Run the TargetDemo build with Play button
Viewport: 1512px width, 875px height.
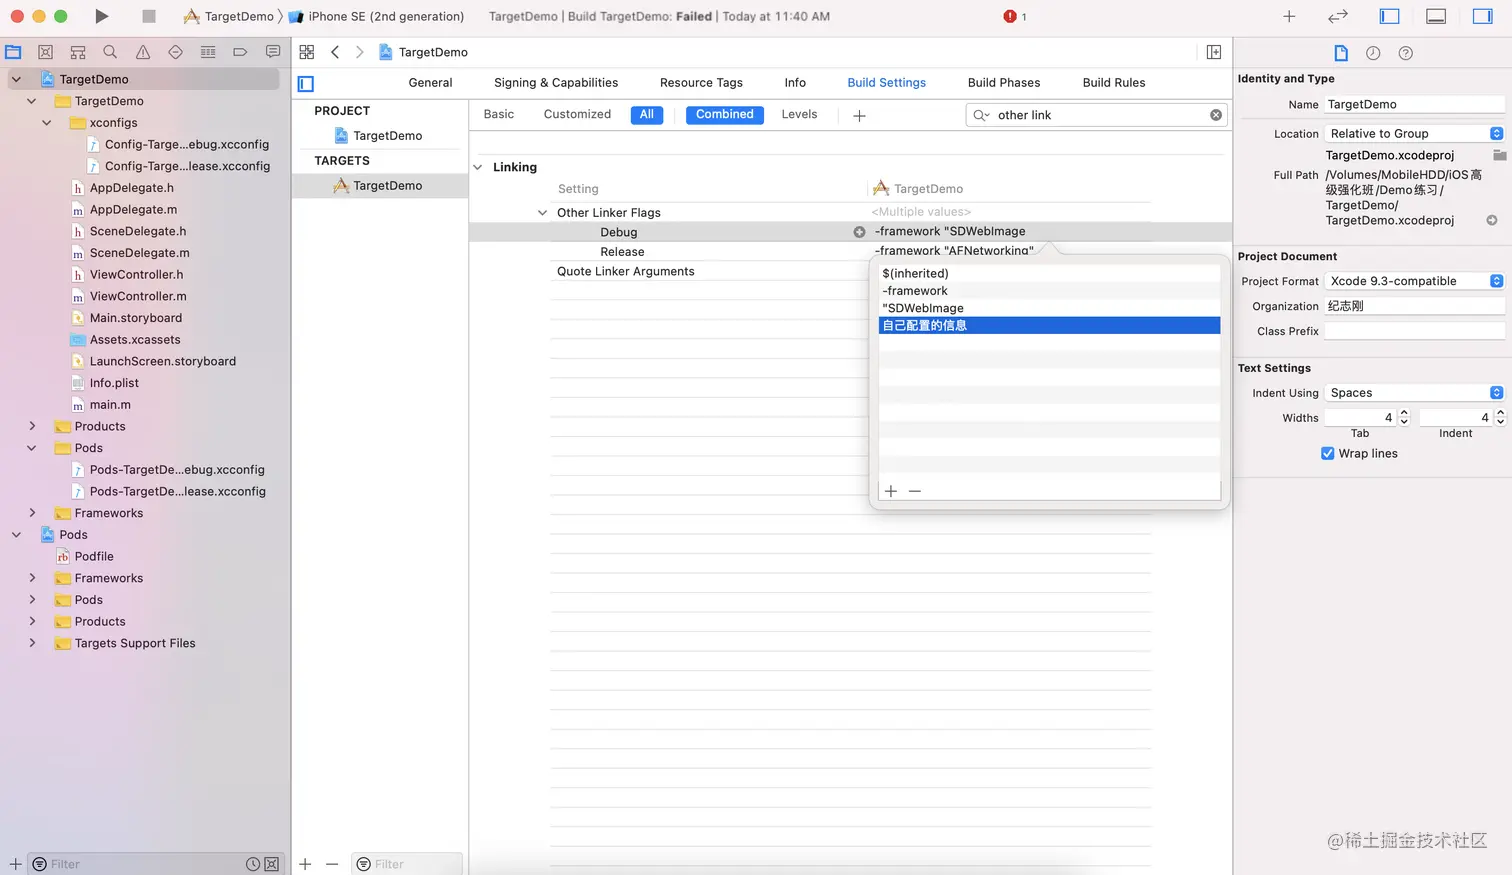tap(101, 16)
